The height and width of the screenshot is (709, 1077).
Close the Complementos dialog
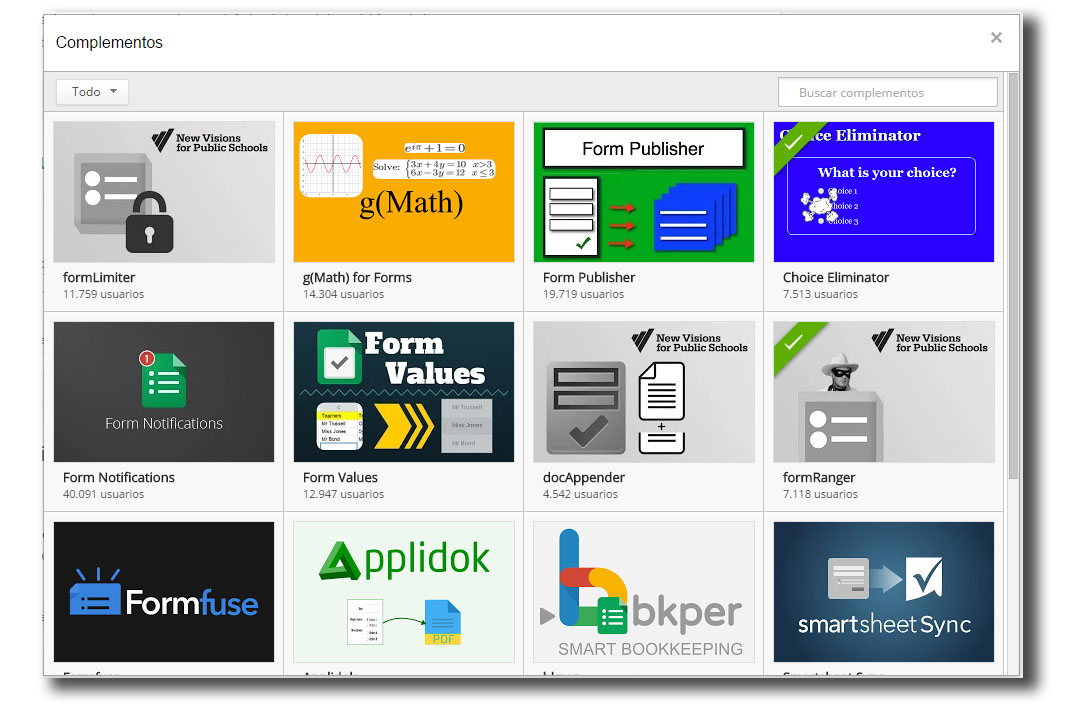(x=996, y=38)
